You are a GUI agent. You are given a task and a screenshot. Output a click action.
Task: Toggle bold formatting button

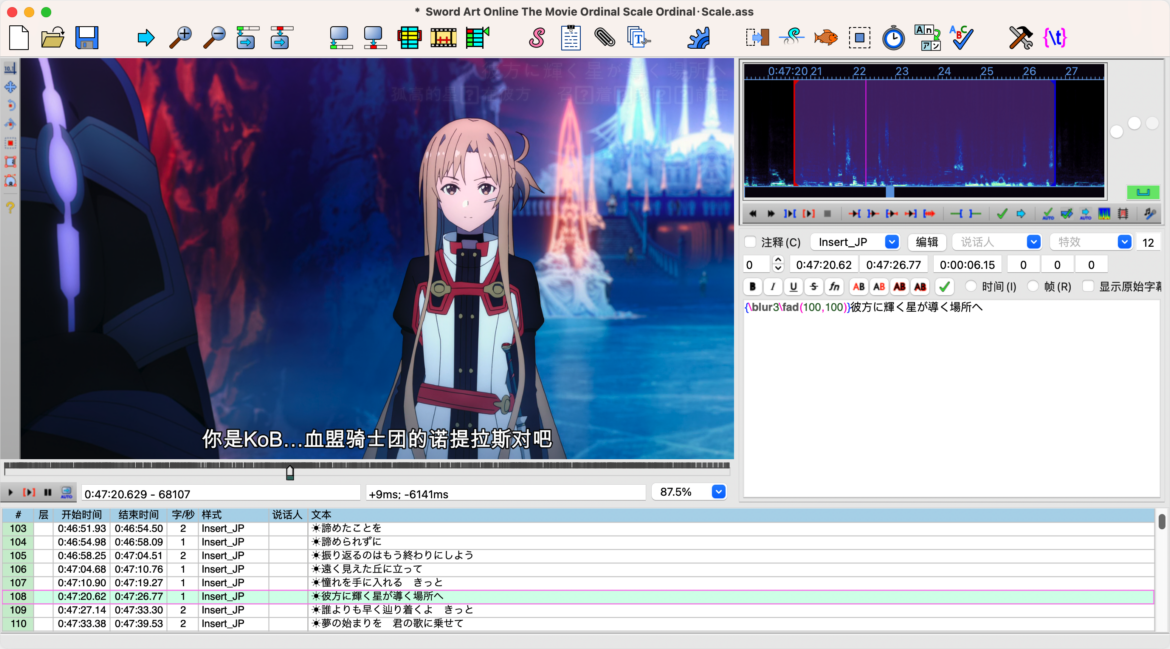click(x=752, y=286)
